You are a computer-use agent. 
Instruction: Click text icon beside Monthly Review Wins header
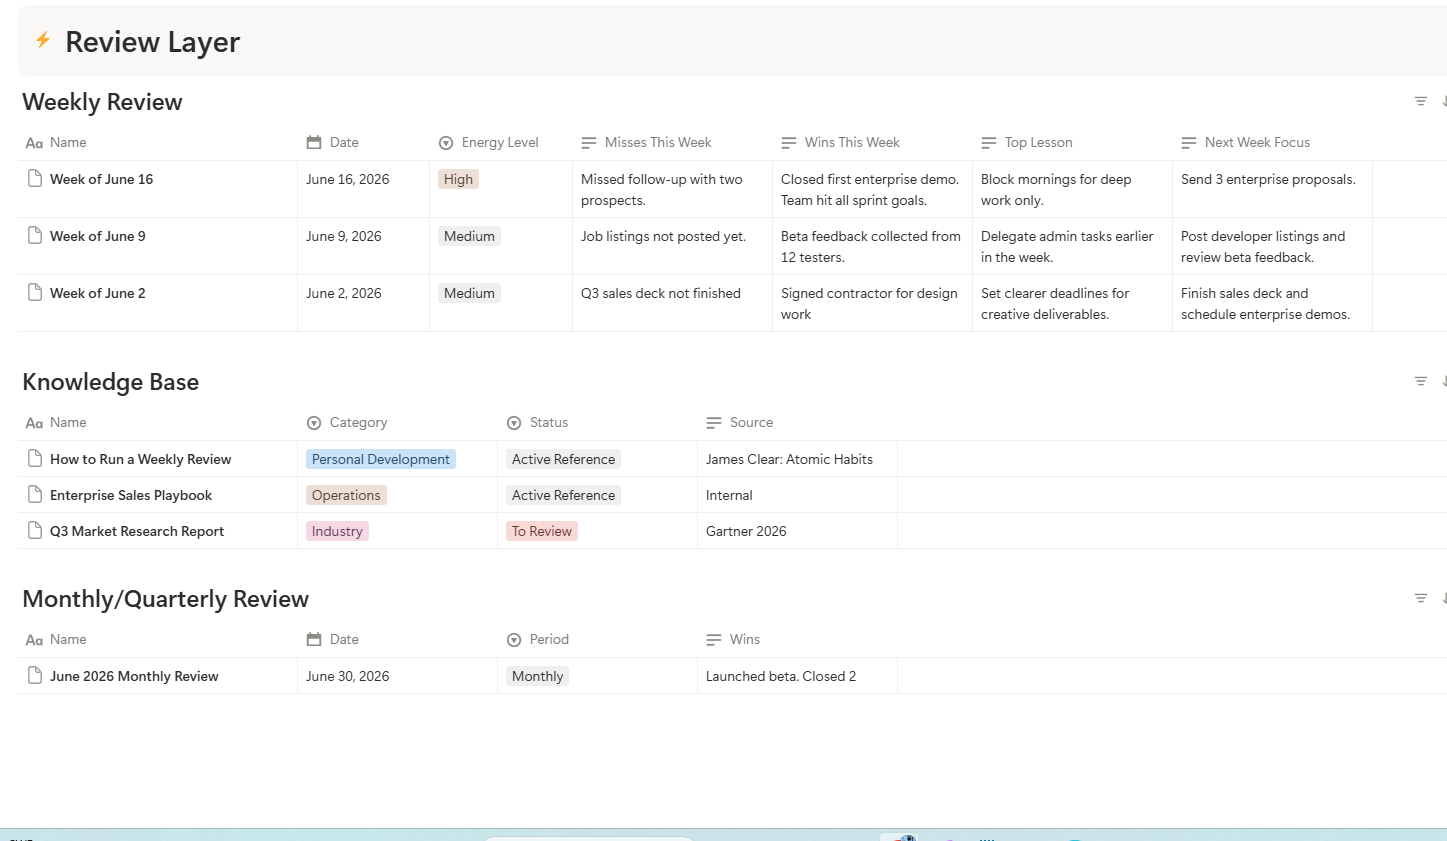714,640
